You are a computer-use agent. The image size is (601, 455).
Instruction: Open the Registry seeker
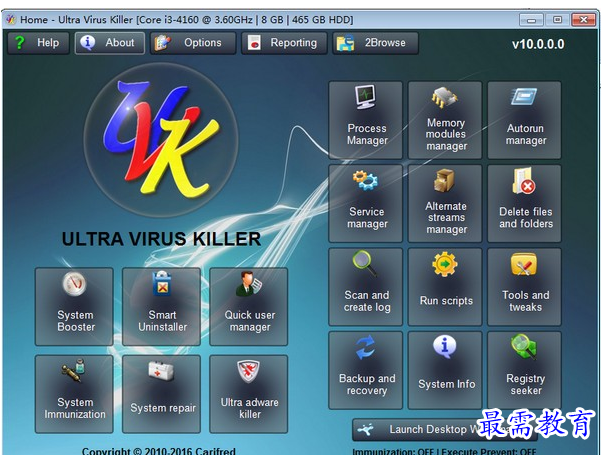click(x=524, y=370)
